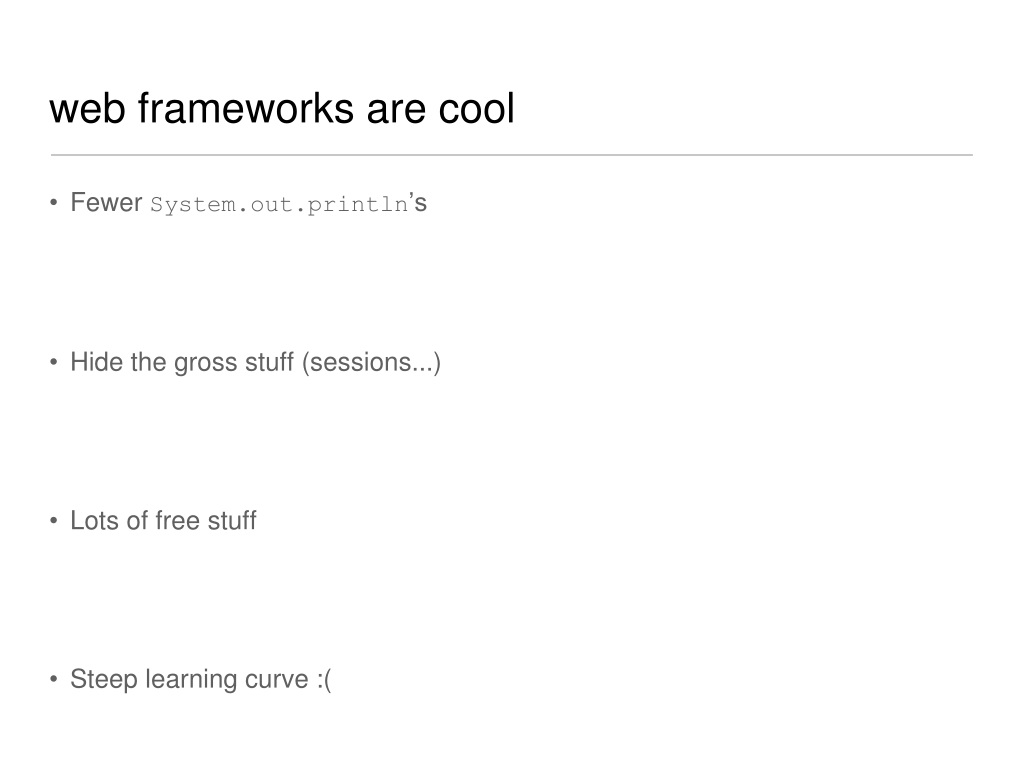
Task: Click the apostrophe 's' after println
Action: tap(419, 202)
